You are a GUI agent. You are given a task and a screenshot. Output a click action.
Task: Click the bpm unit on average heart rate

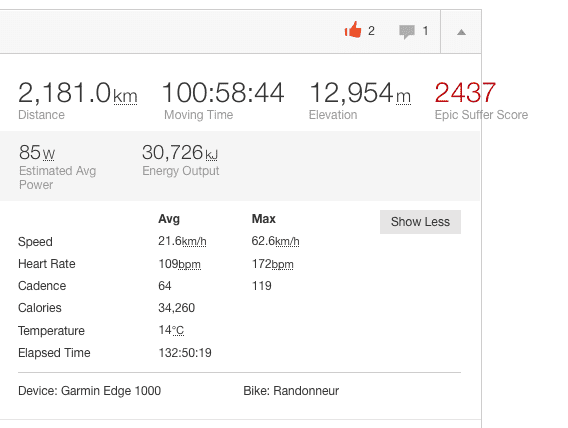tap(189, 264)
